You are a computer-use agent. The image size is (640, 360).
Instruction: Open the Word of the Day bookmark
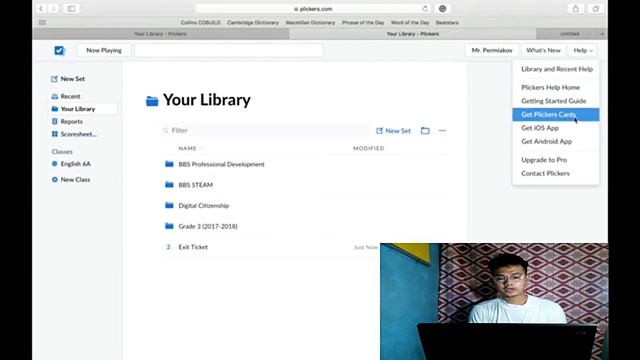(410, 22)
